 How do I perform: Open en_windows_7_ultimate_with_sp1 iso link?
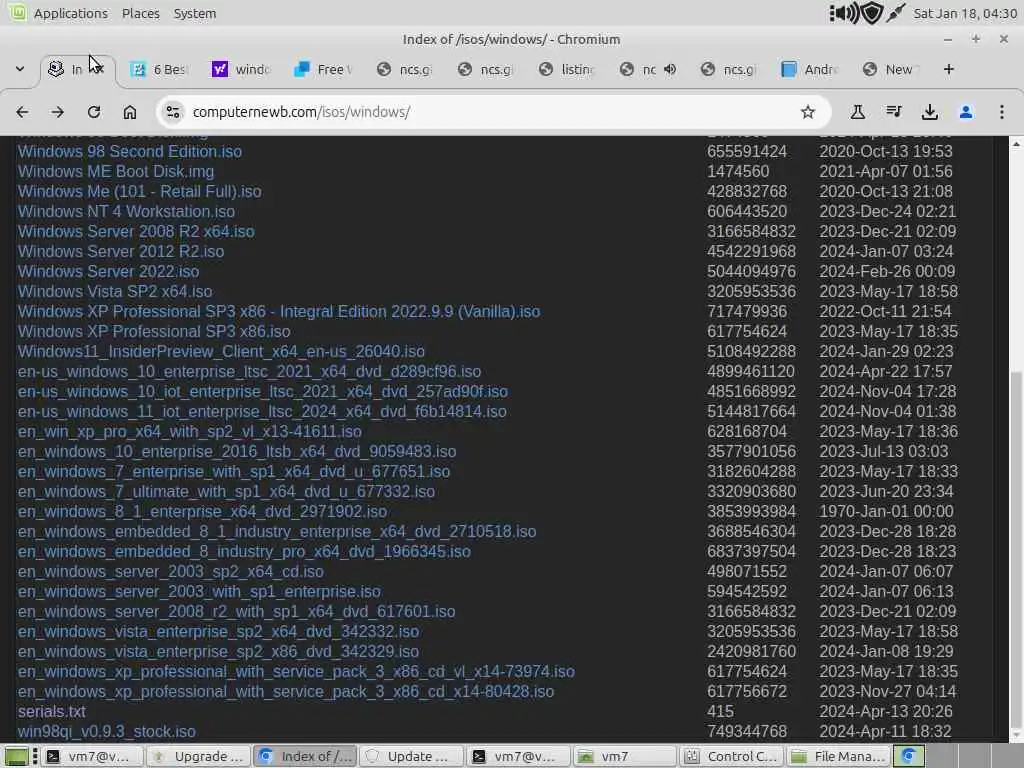coord(226,492)
